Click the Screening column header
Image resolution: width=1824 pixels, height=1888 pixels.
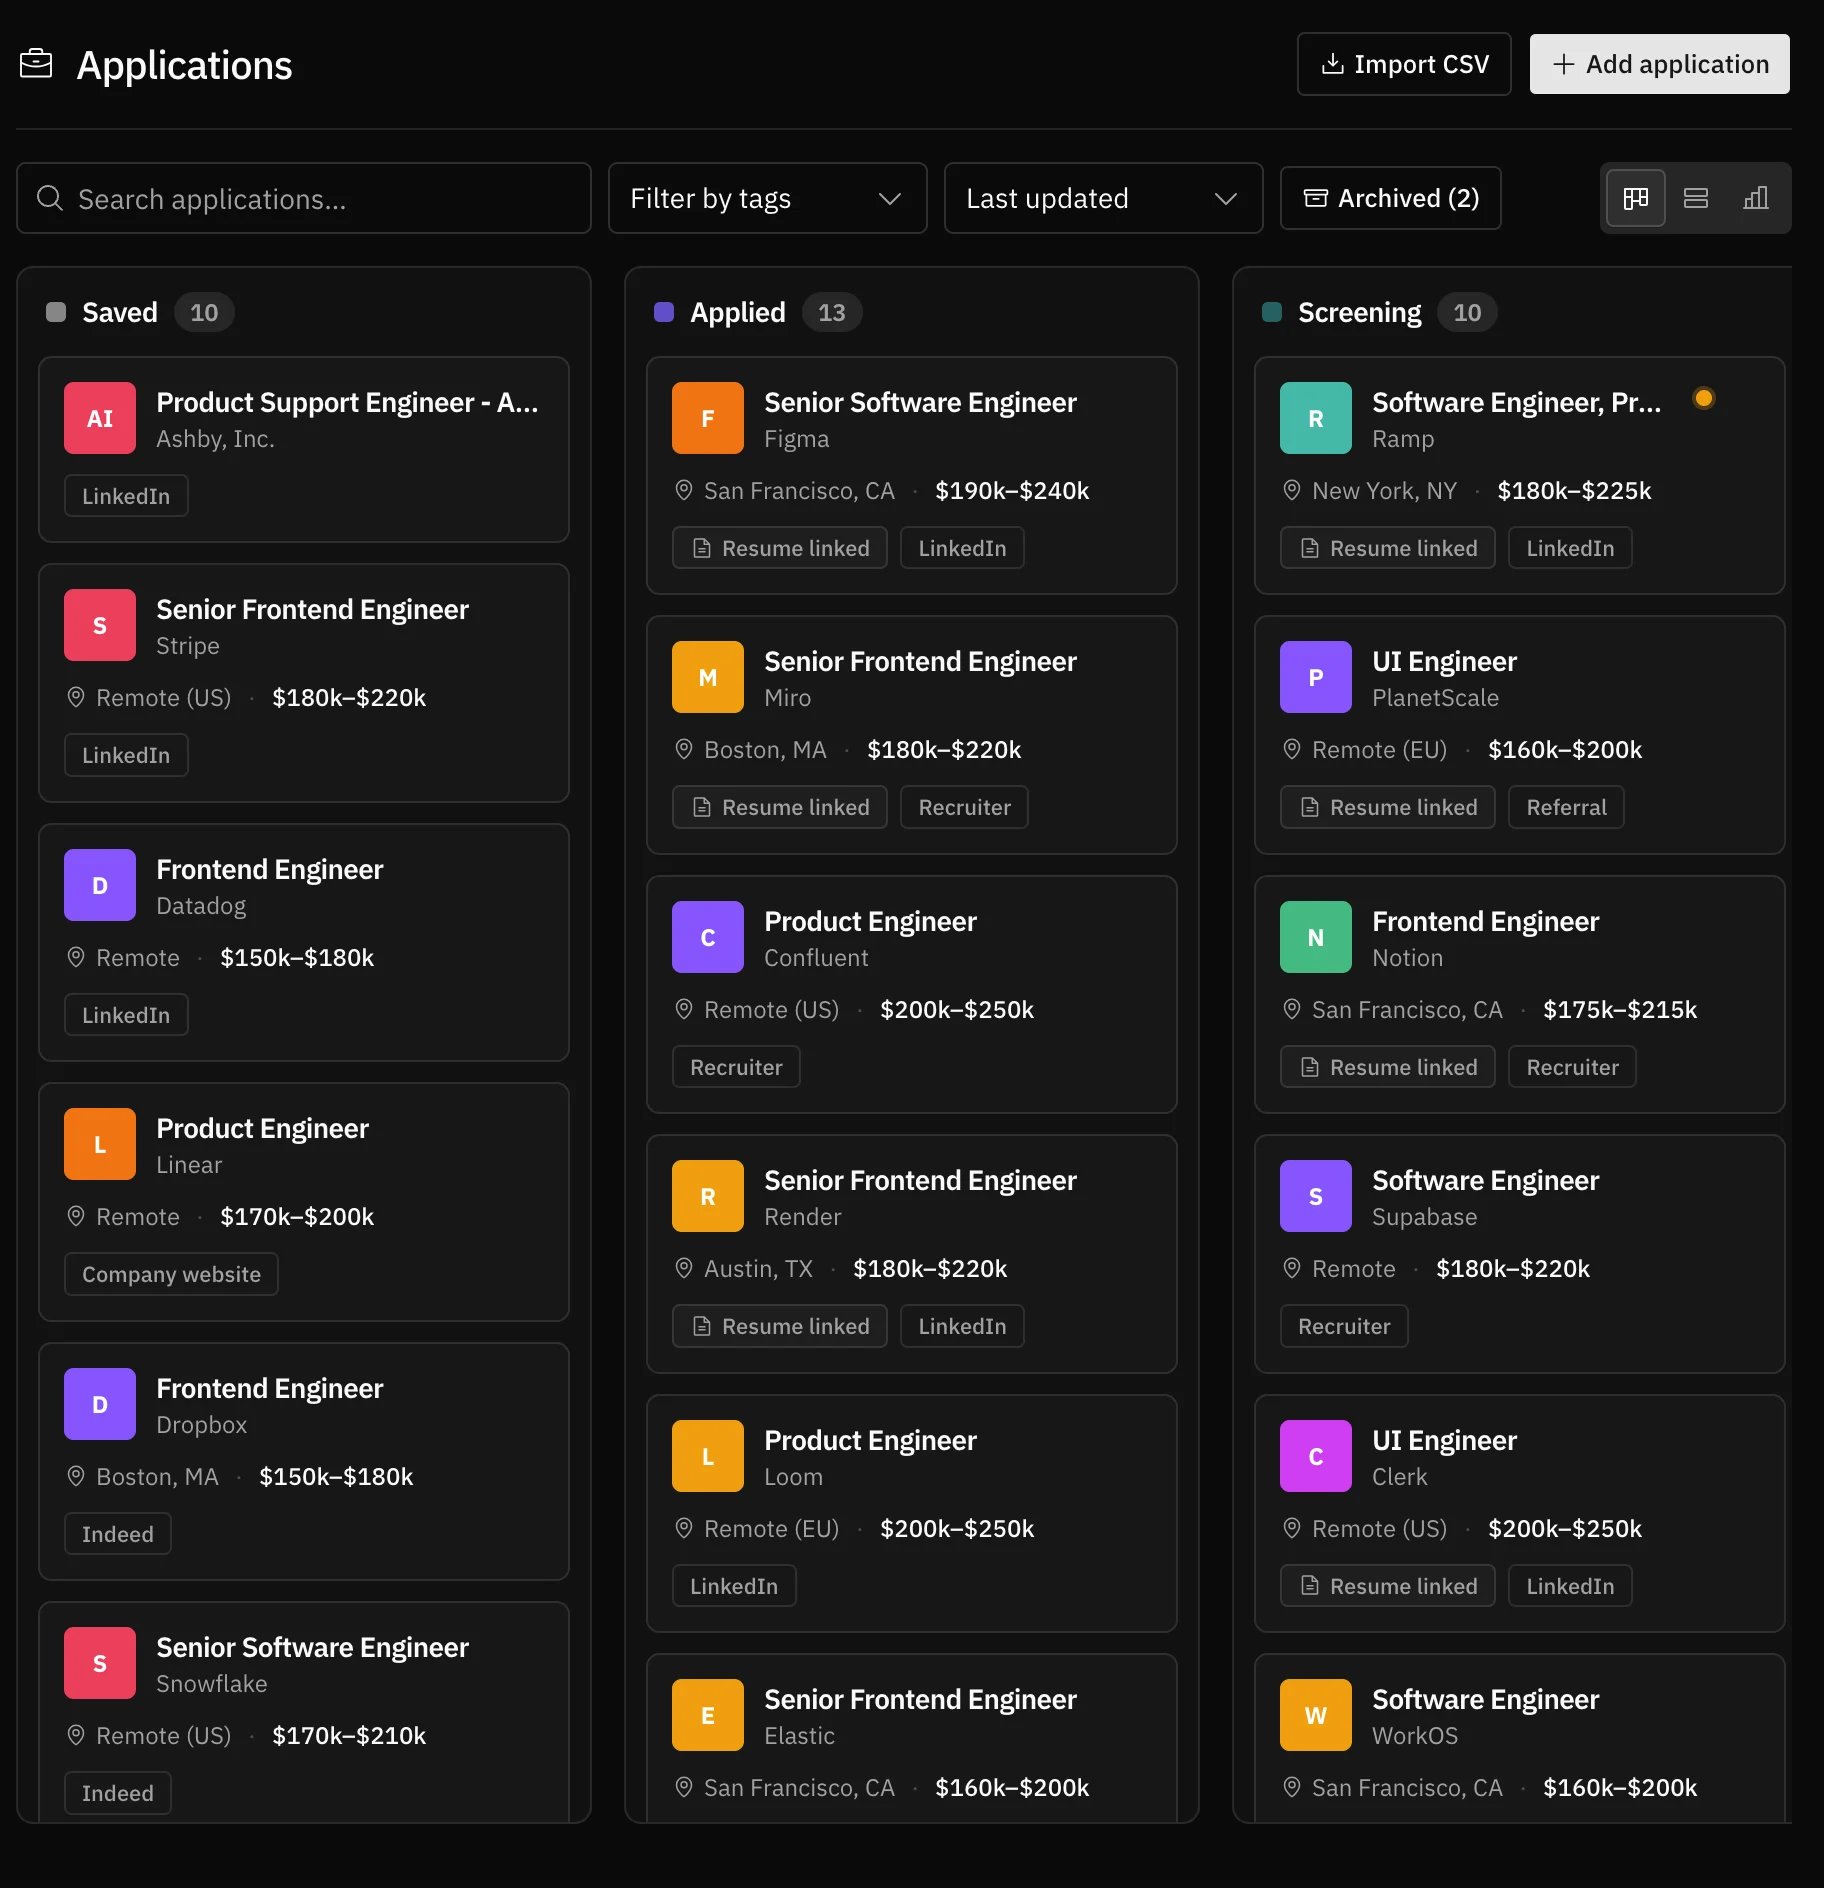(x=1359, y=312)
